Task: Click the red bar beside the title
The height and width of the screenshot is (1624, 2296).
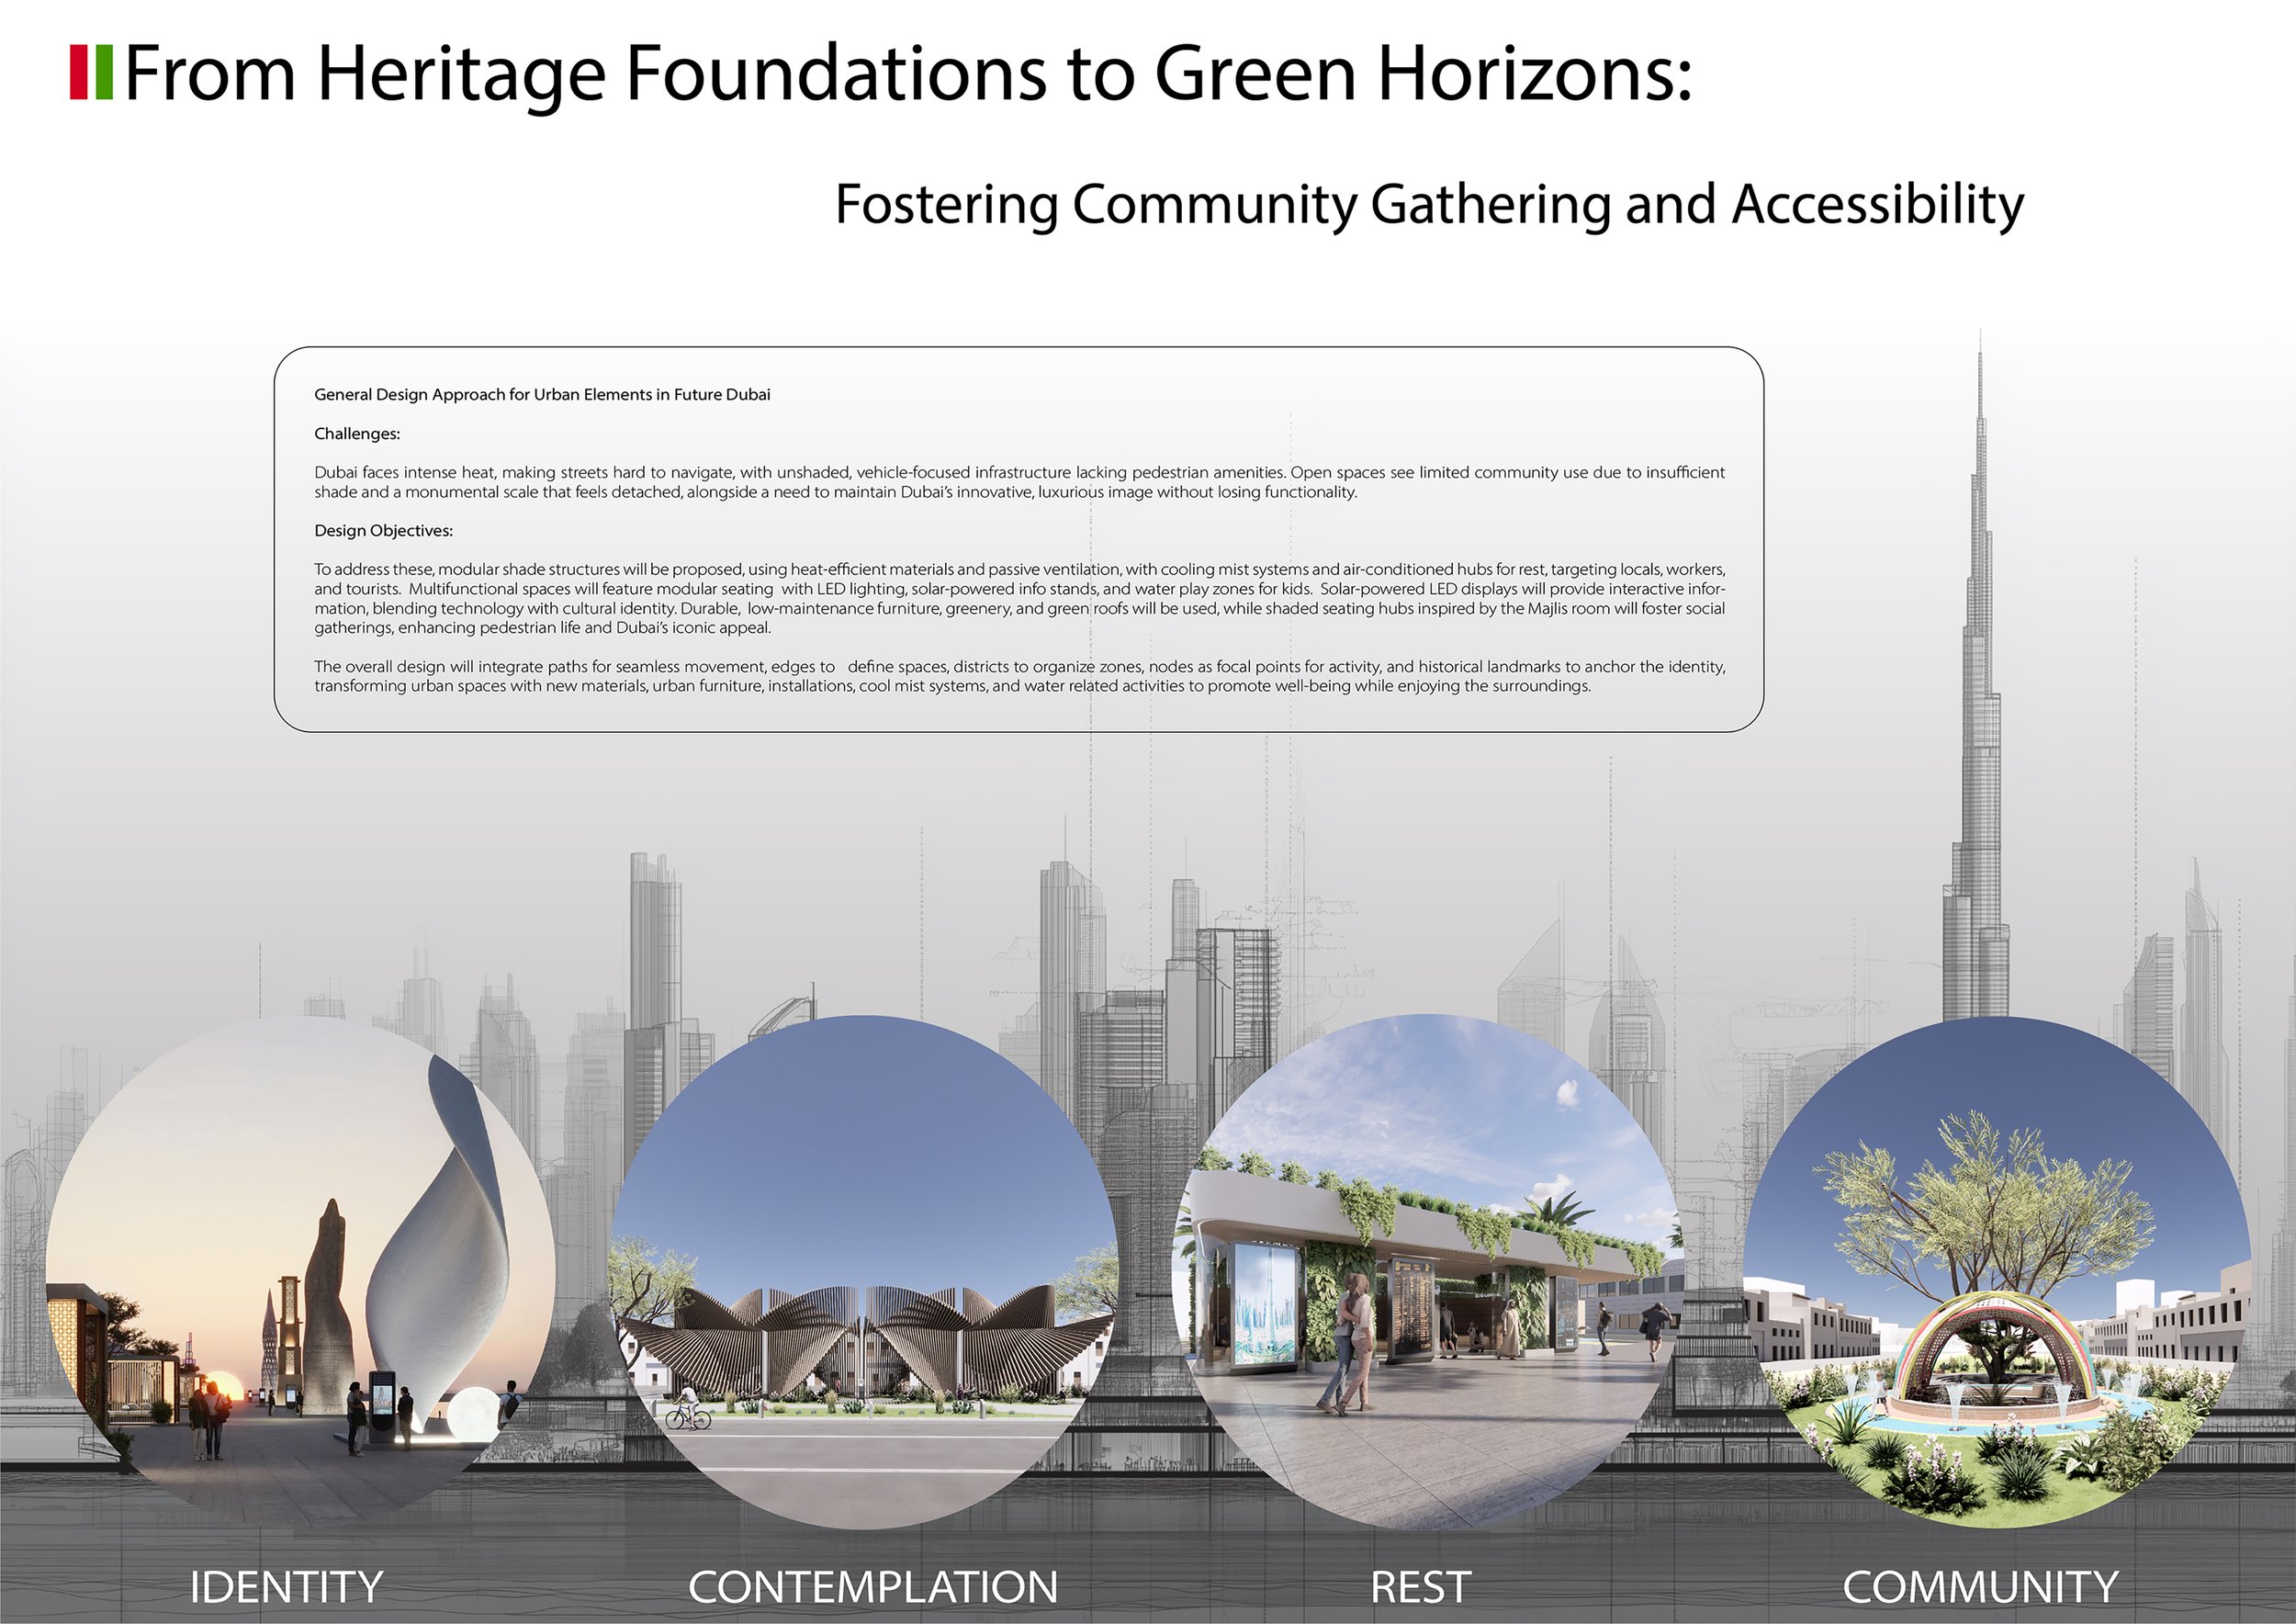Action: (78, 72)
